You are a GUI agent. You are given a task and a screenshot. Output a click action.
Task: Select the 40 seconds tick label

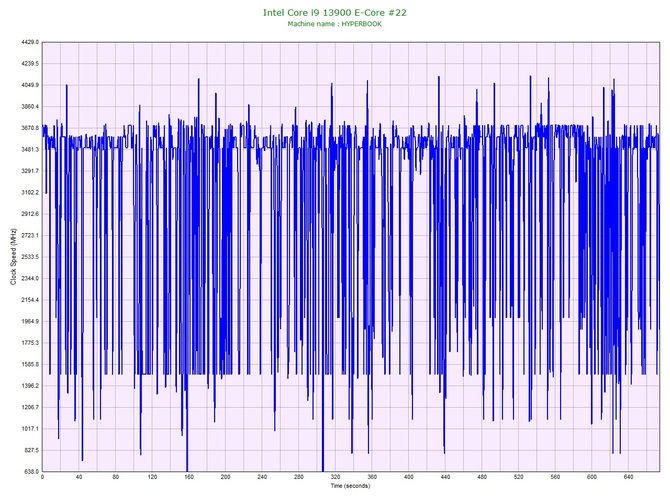click(x=79, y=477)
